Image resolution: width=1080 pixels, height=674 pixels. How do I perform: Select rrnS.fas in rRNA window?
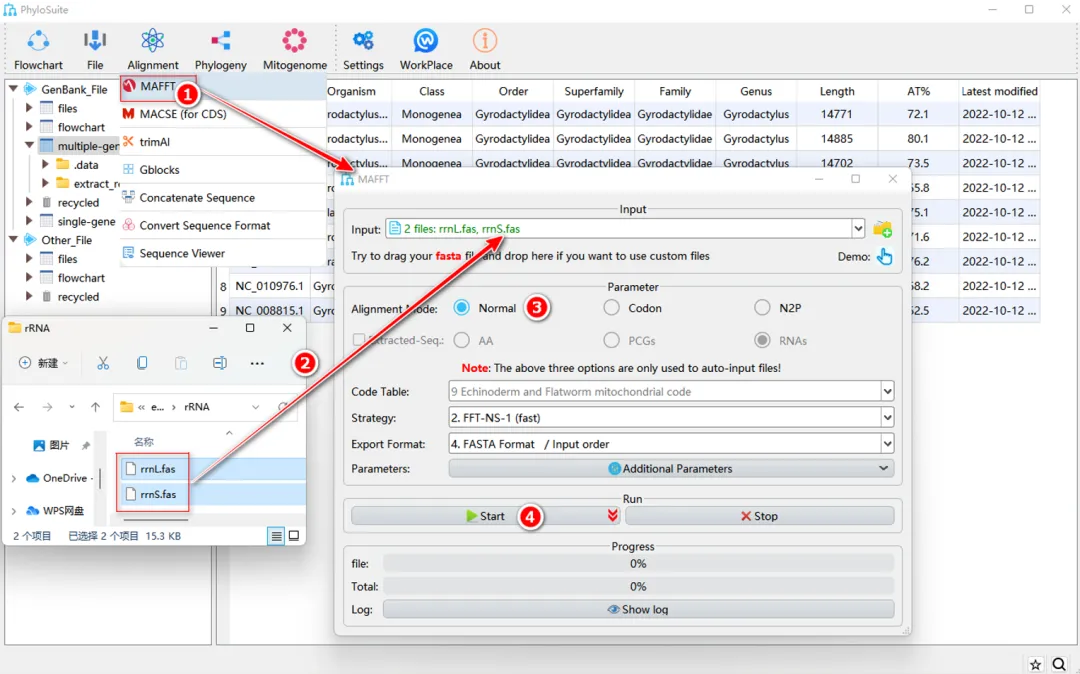[x=158, y=494]
